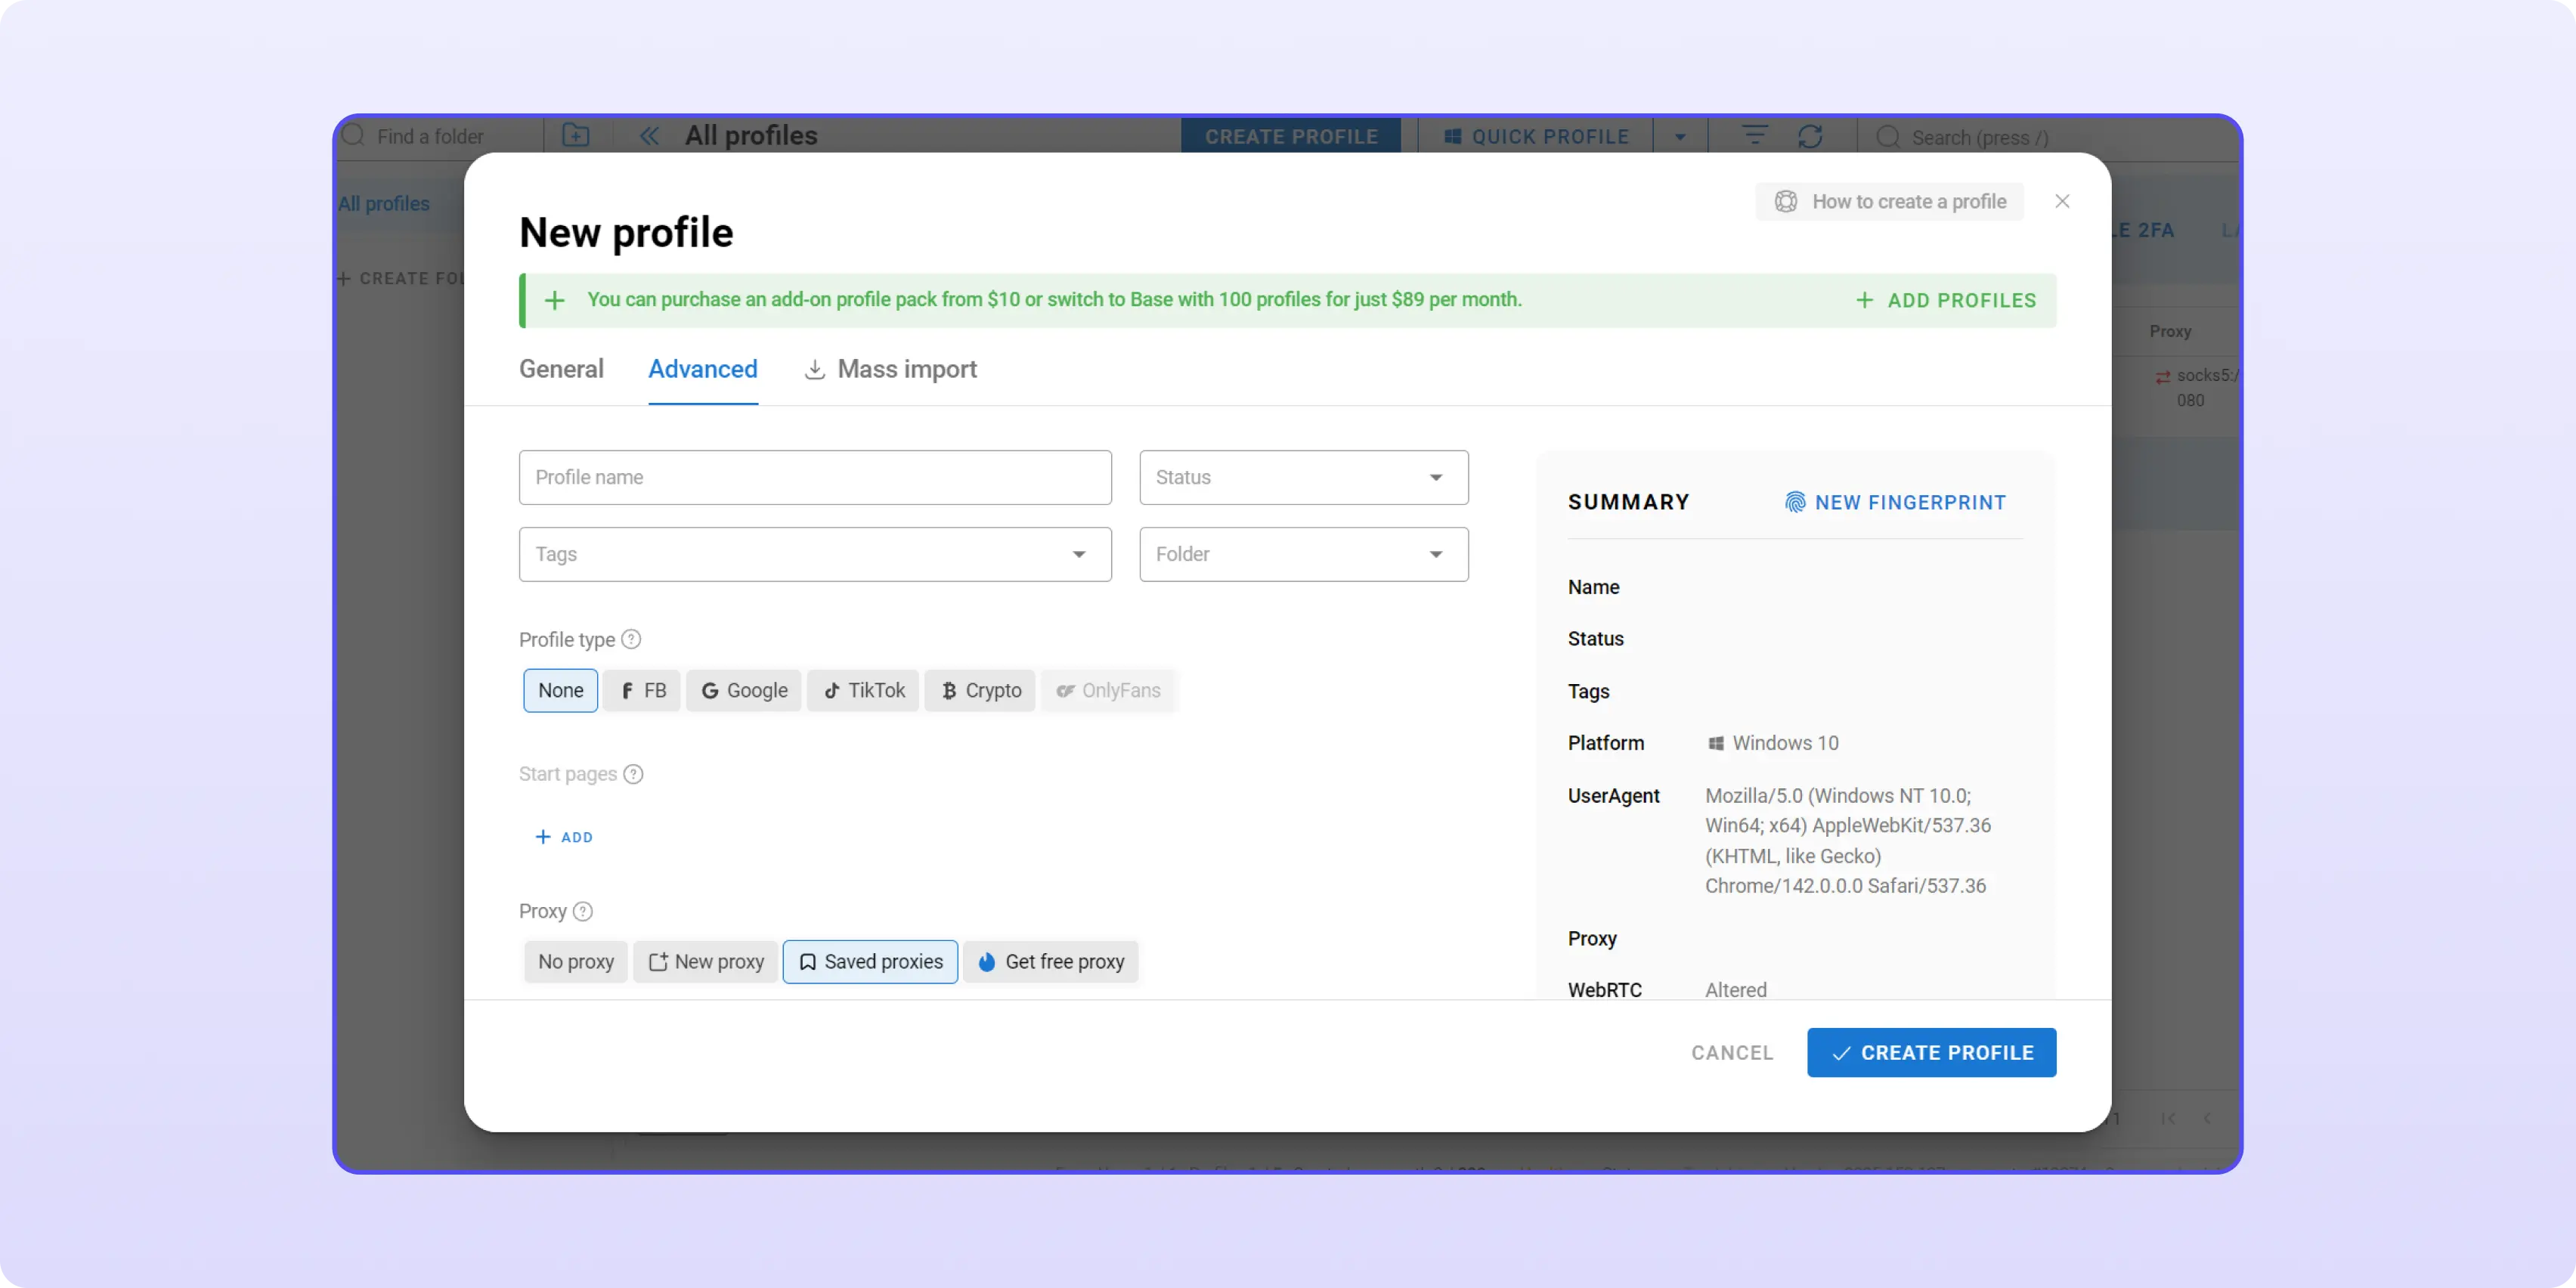Open the Status dropdown
Screen dimensions: 2576x1288
click(x=1303, y=477)
